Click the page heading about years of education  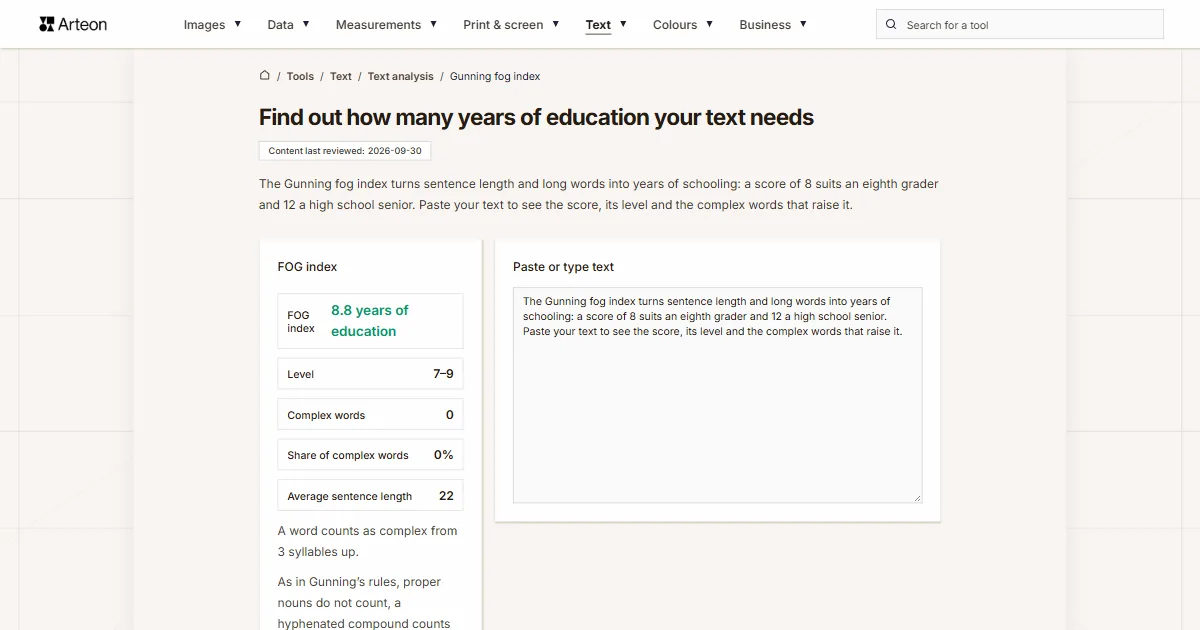tap(536, 117)
